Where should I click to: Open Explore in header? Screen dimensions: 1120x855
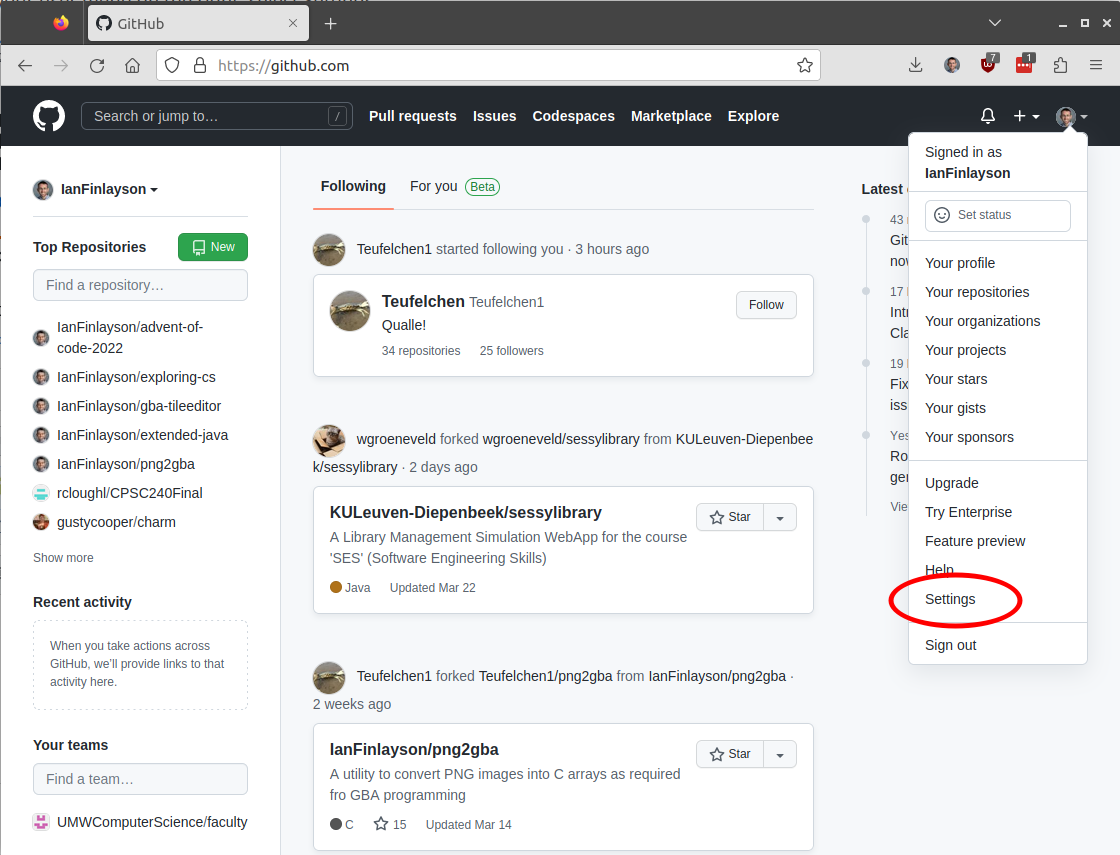(753, 116)
